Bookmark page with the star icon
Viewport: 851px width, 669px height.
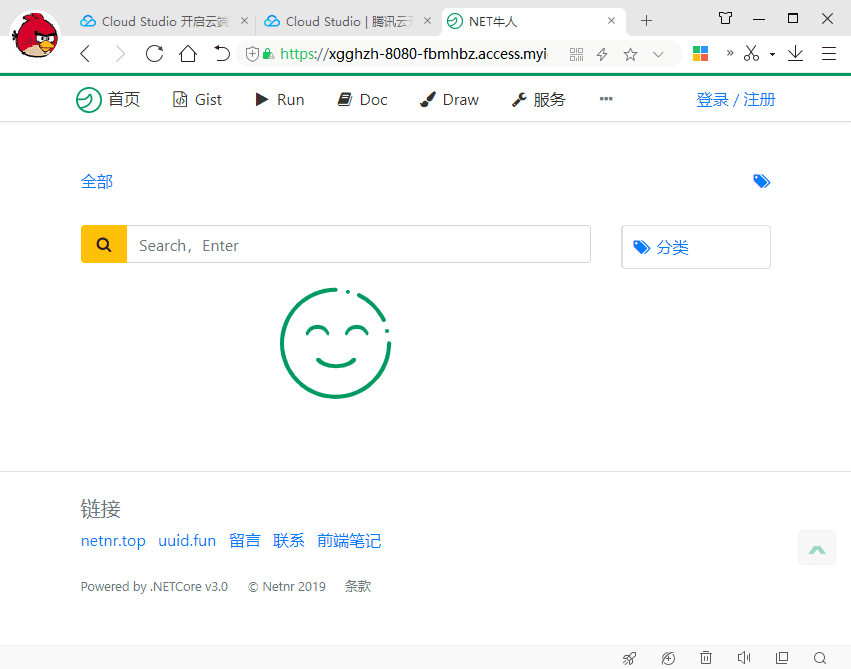click(630, 54)
